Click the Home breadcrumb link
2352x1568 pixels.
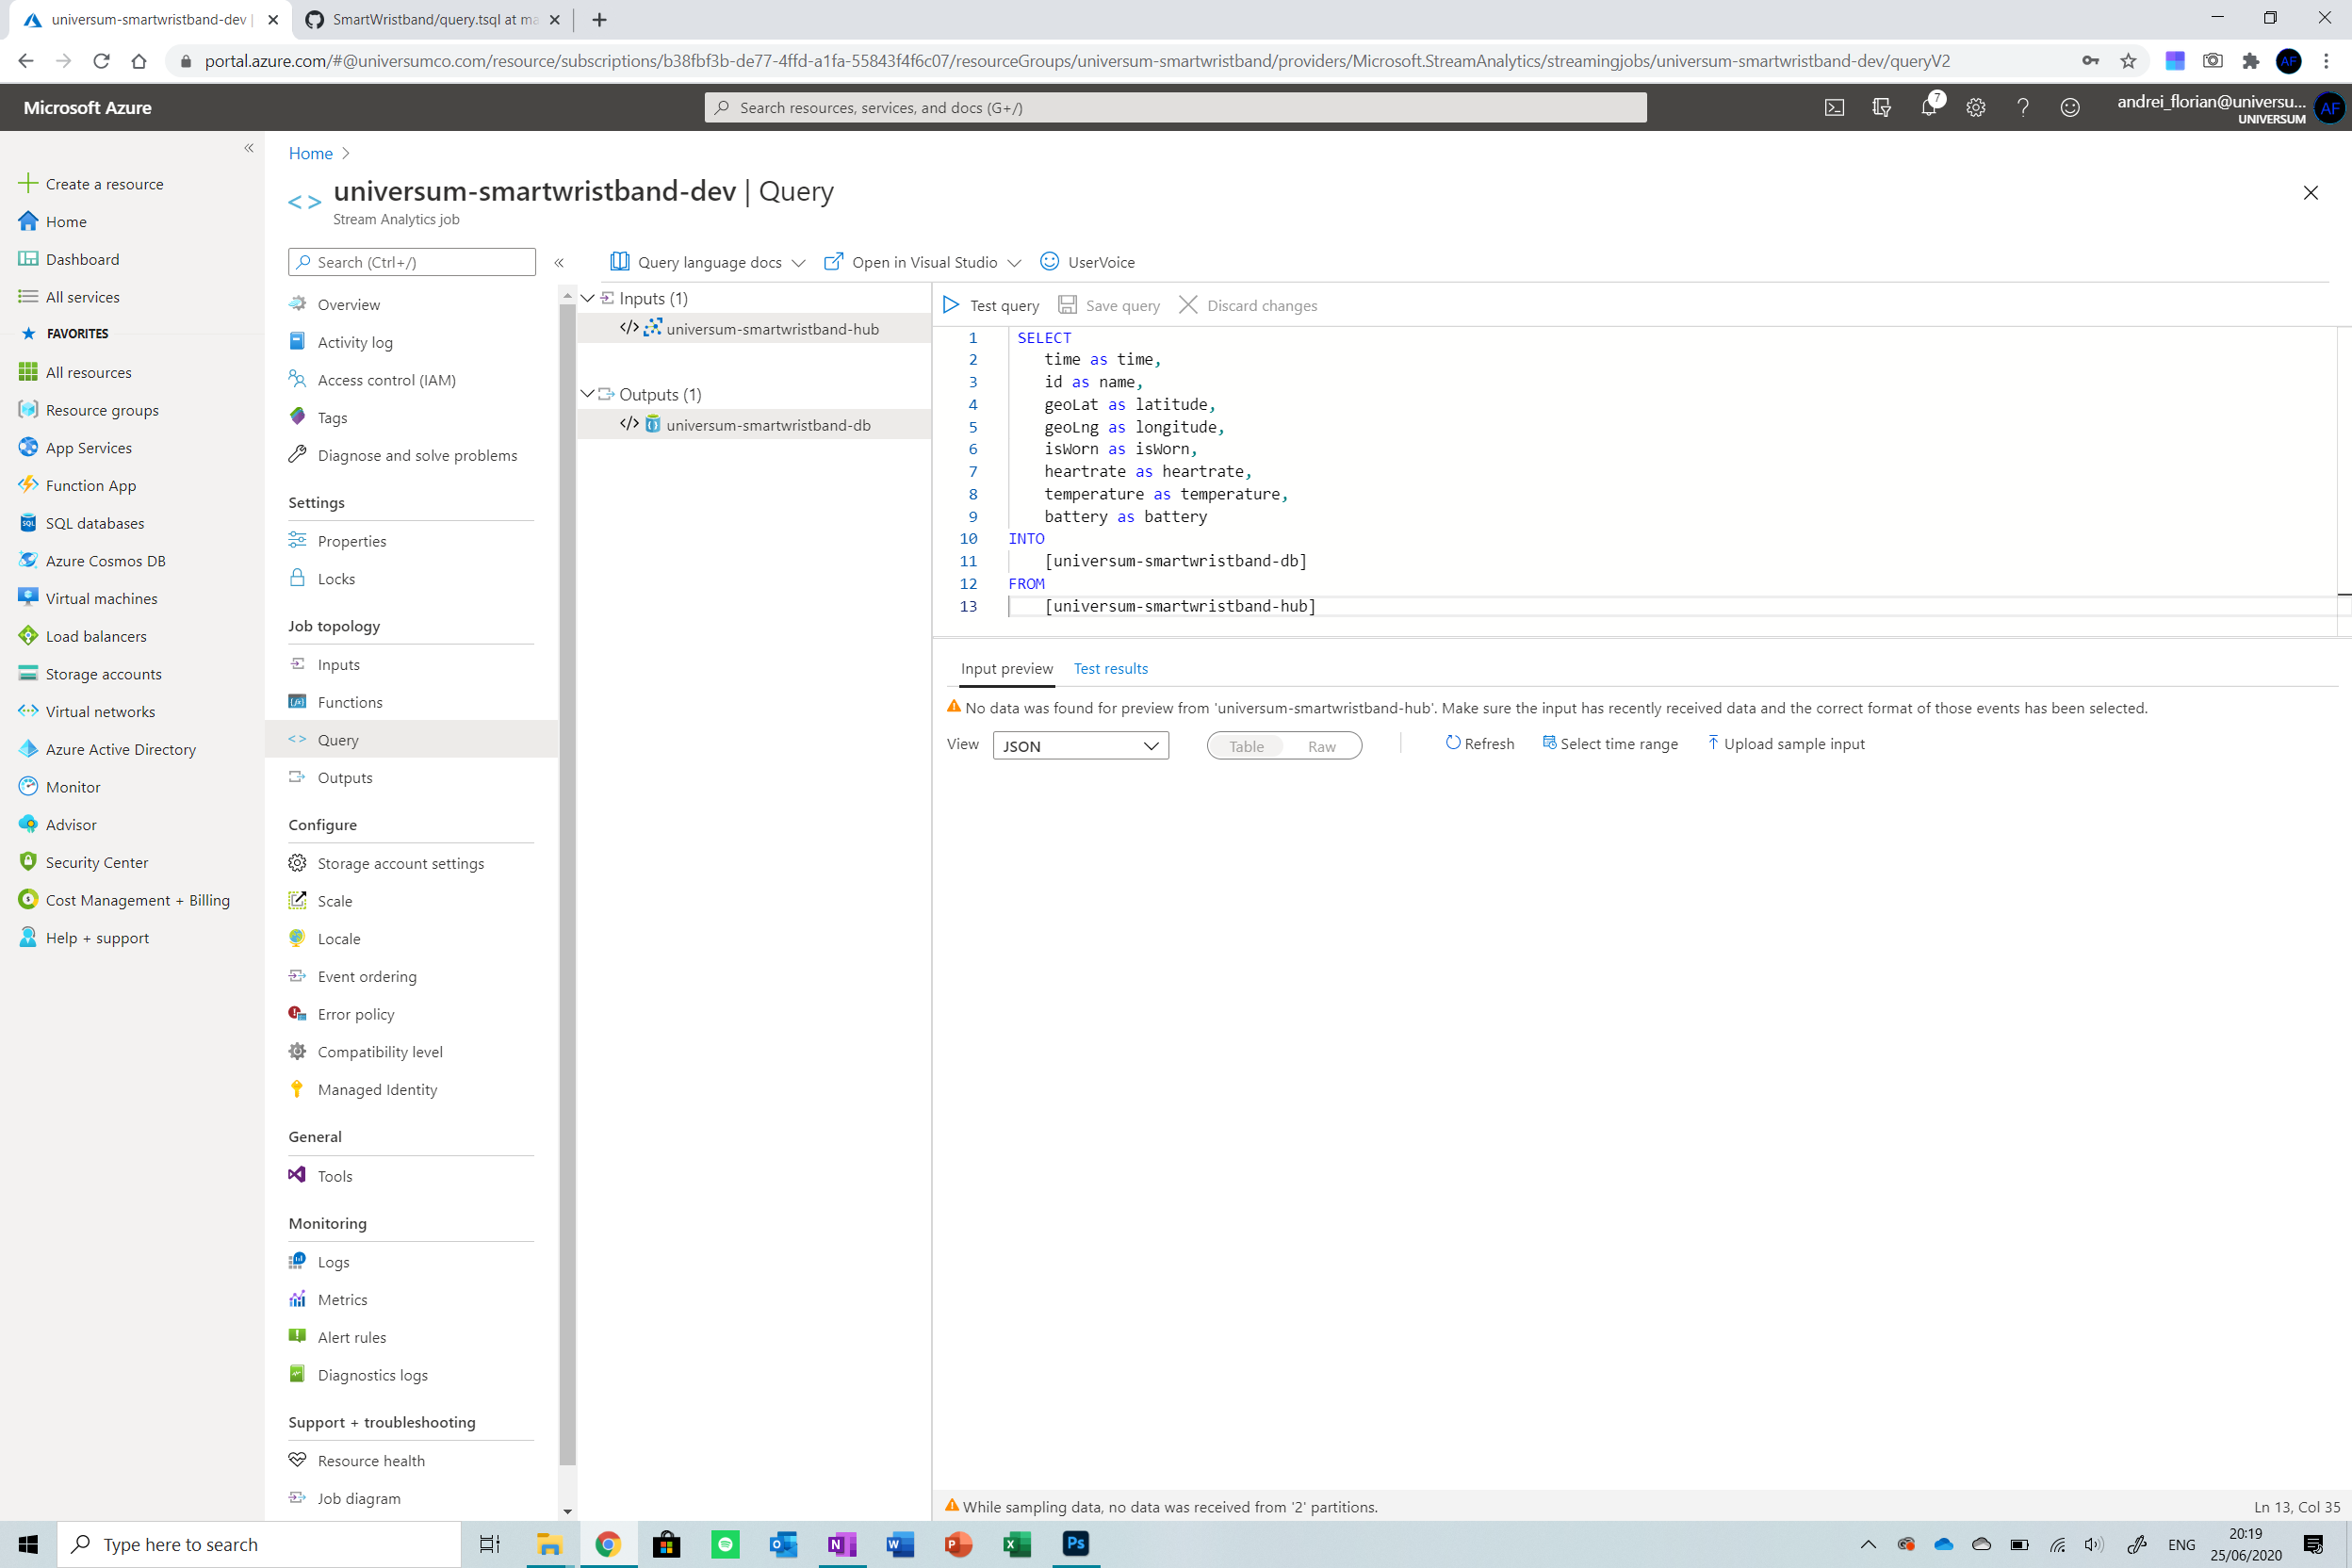[310, 153]
